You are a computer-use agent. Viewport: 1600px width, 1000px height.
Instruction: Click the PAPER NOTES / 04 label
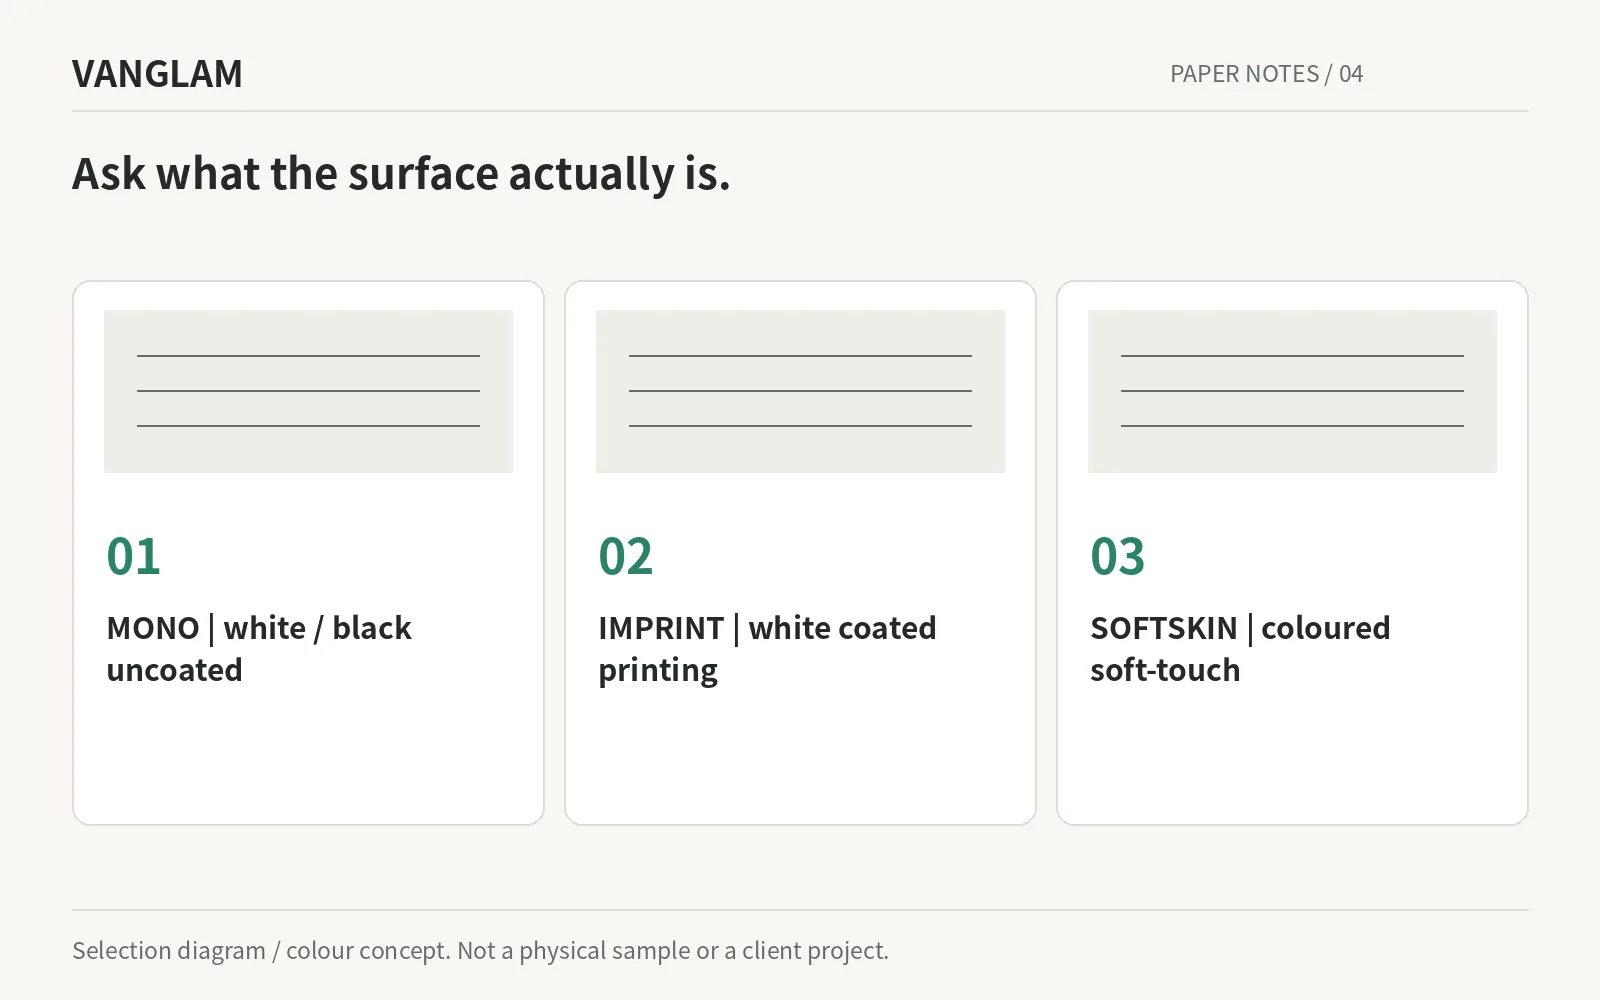[1266, 74]
